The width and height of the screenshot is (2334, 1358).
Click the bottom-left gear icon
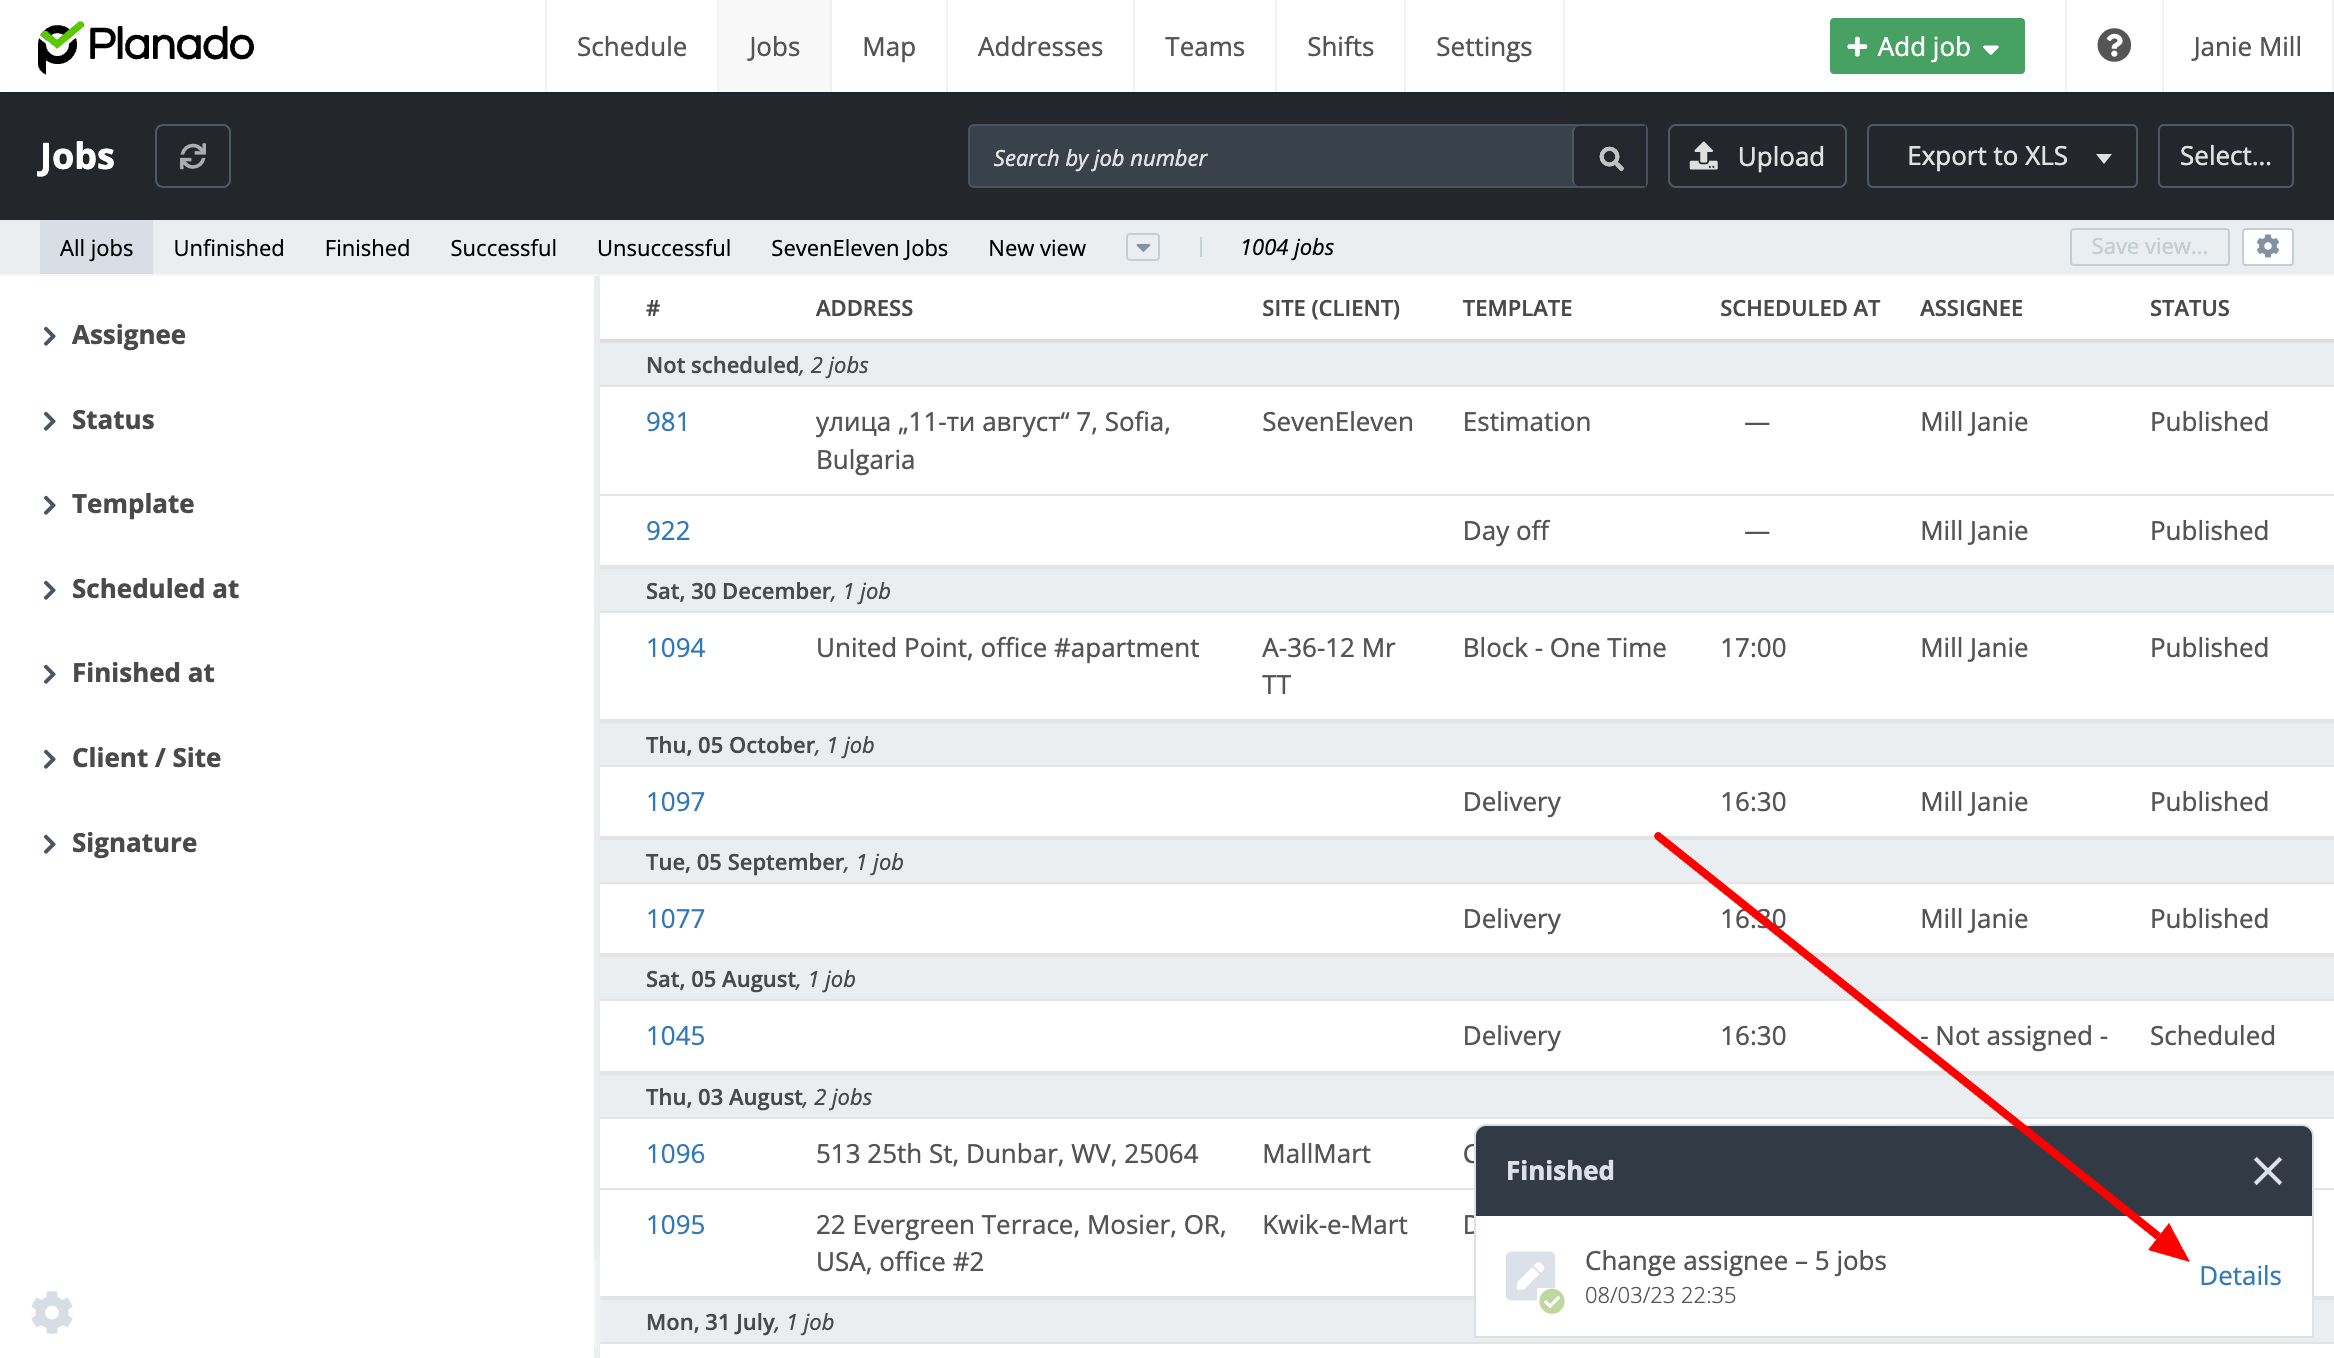pyautogui.click(x=52, y=1312)
